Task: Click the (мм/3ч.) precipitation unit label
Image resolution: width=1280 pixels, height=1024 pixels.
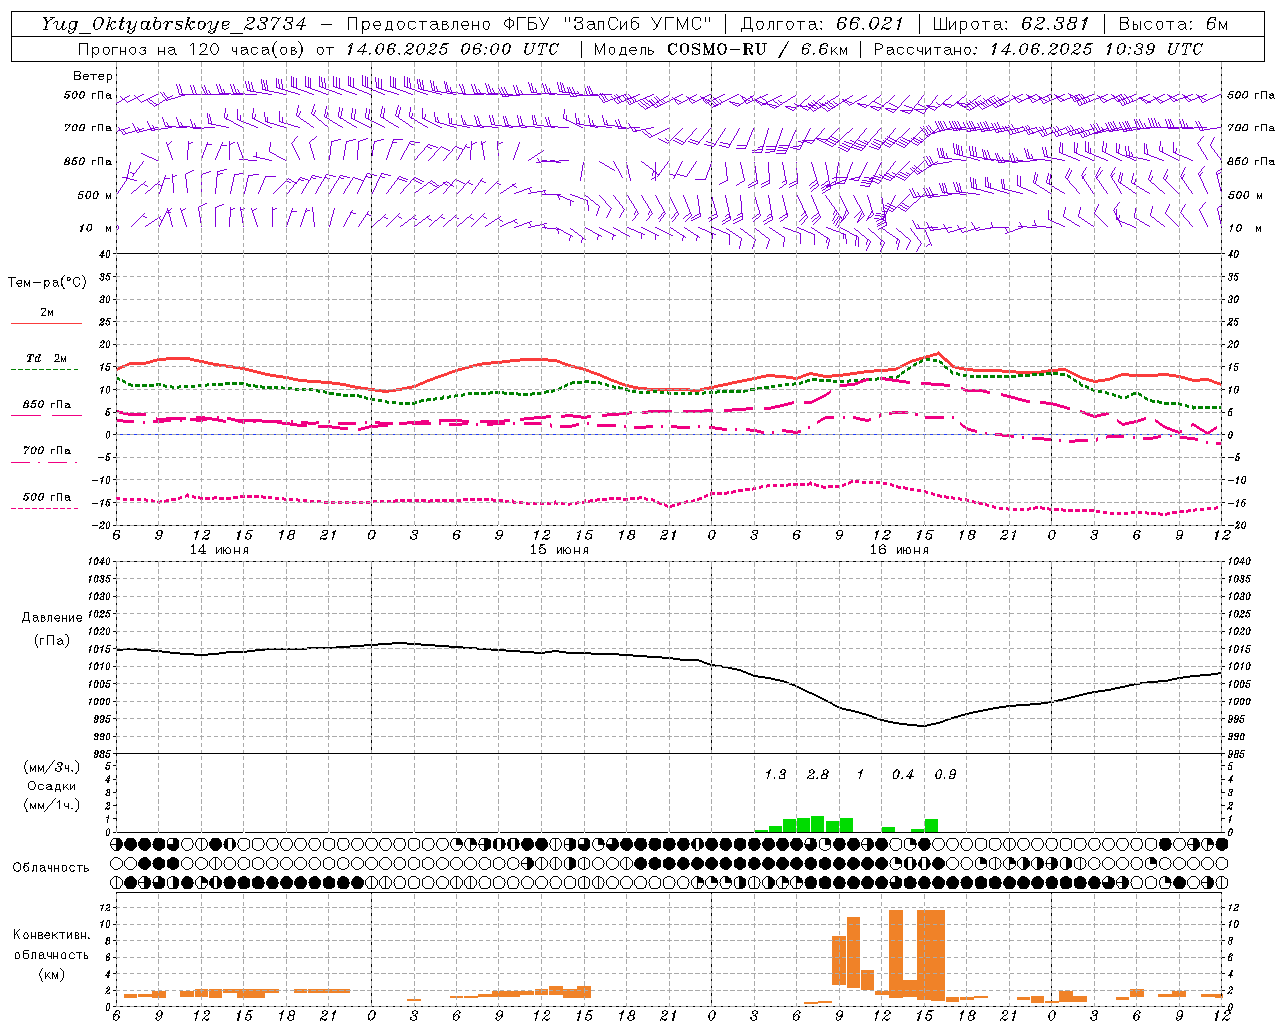Action: [x=52, y=767]
